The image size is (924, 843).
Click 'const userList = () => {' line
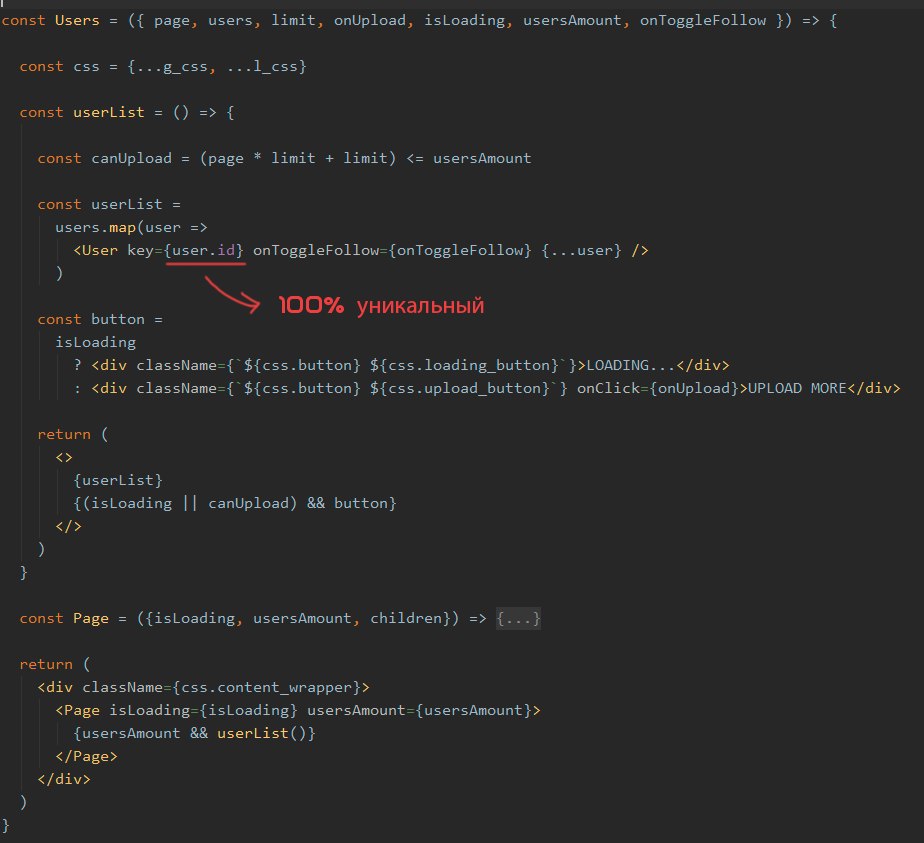coord(127,113)
